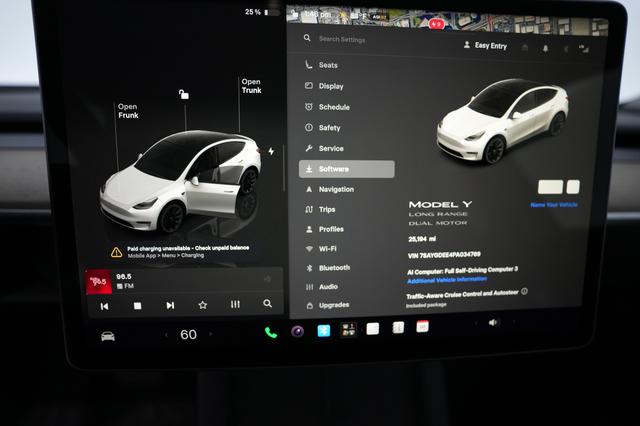This screenshot has width=640, height=426.
Task: Tap the speaker volume icon
Action: coord(493,322)
